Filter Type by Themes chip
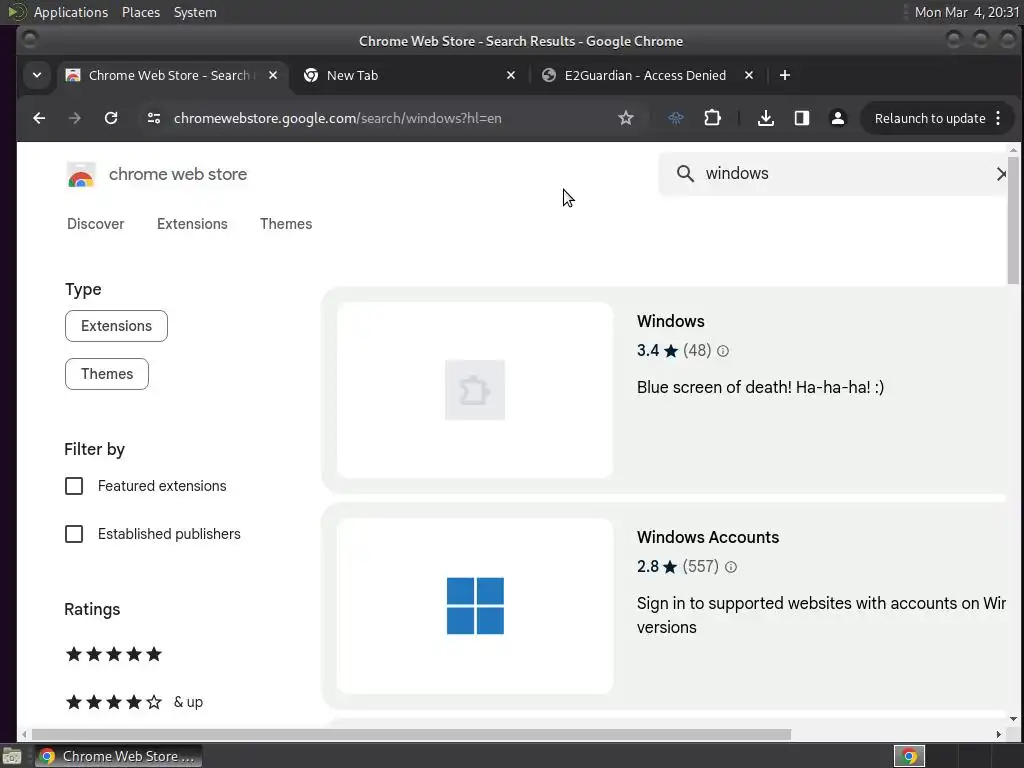This screenshot has height=768, width=1024. (107, 374)
